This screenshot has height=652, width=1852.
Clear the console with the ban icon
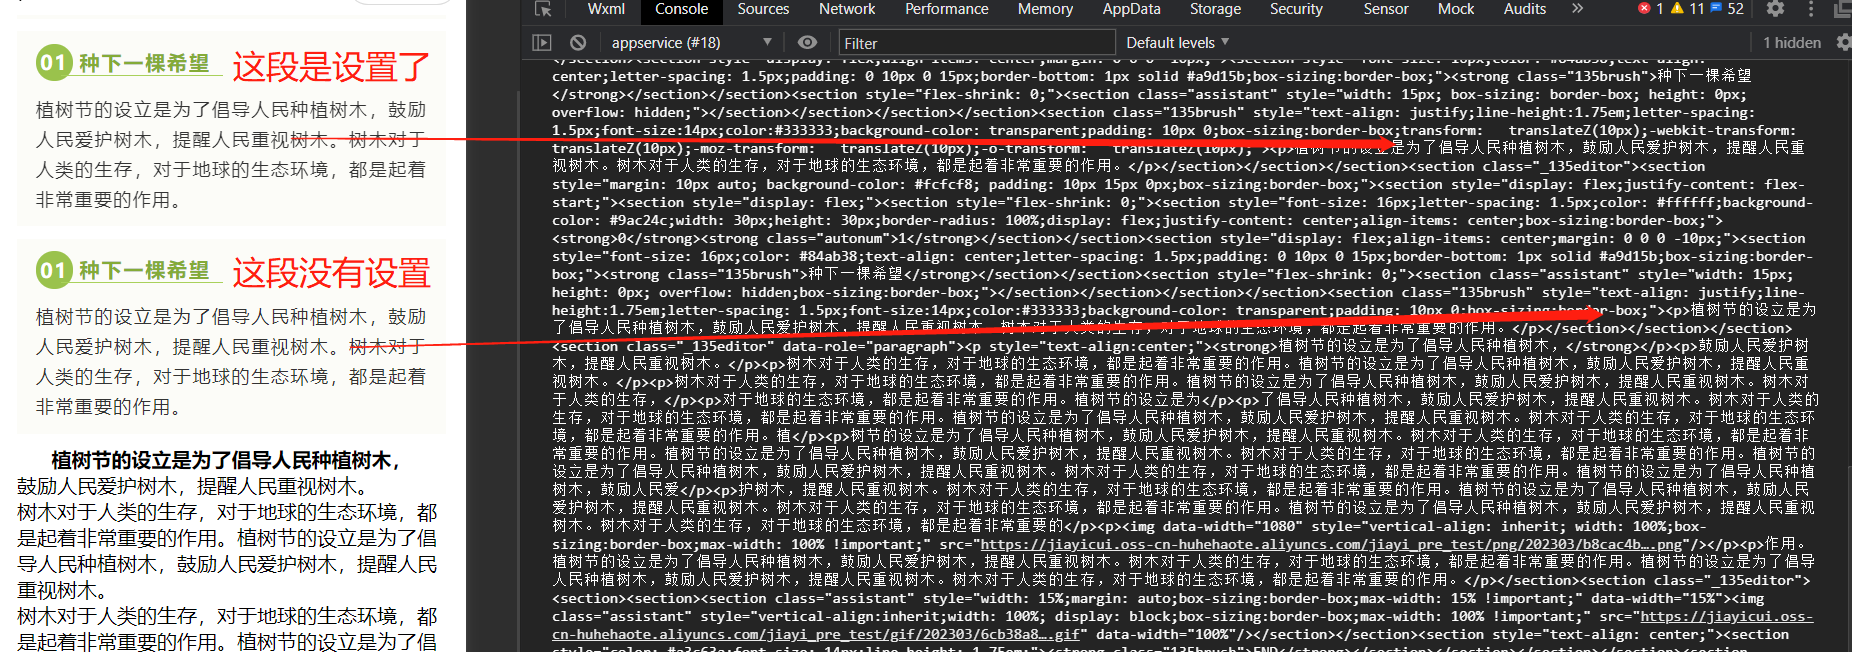point(578,43)
